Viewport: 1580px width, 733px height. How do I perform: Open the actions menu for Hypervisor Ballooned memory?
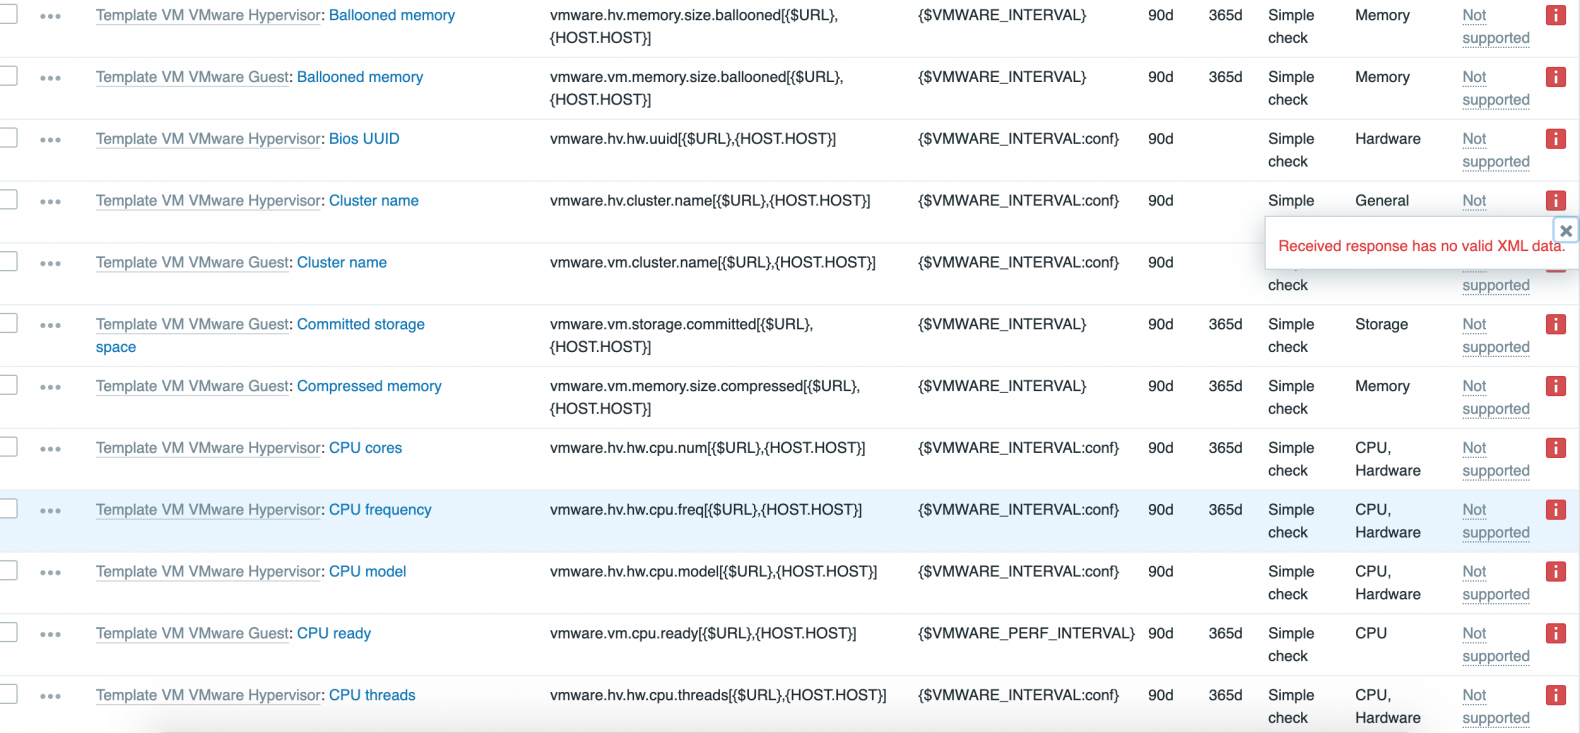pos(51,17)
